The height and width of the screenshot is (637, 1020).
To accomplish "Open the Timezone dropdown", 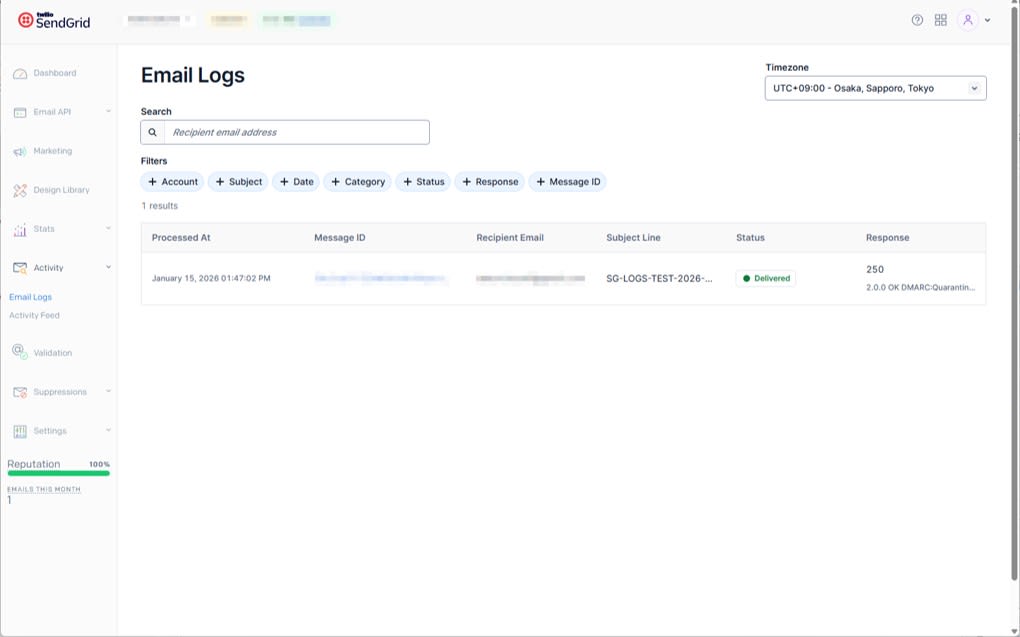I will point(874,87).
